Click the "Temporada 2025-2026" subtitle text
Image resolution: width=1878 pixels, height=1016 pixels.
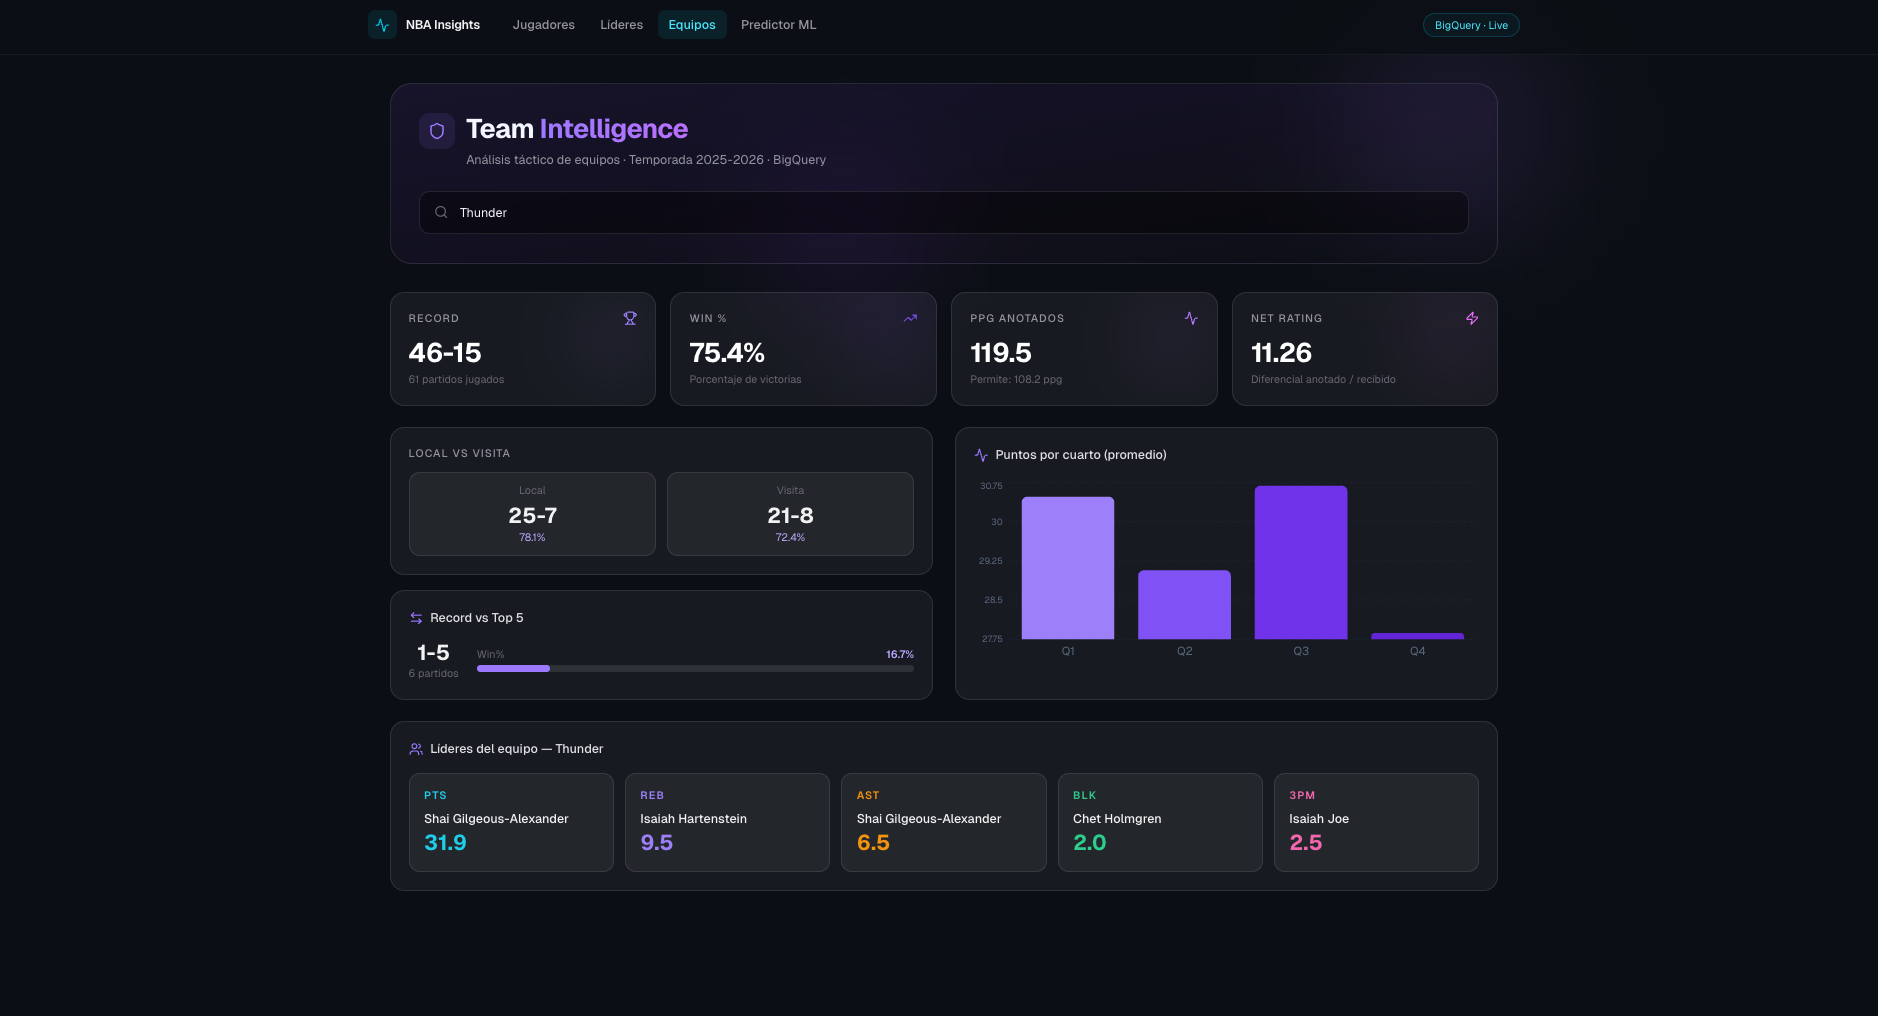tap(696, 160)
